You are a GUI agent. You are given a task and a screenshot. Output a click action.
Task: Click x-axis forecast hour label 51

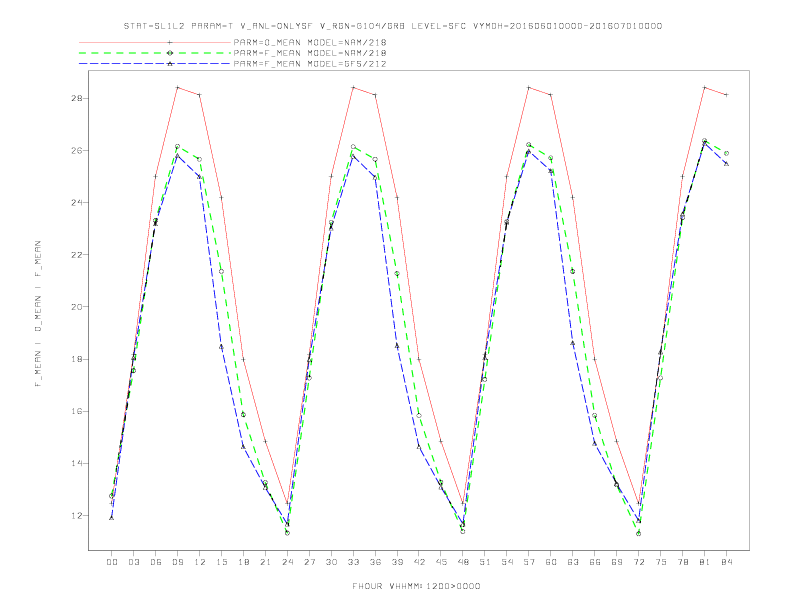click(x=485, y=562)
